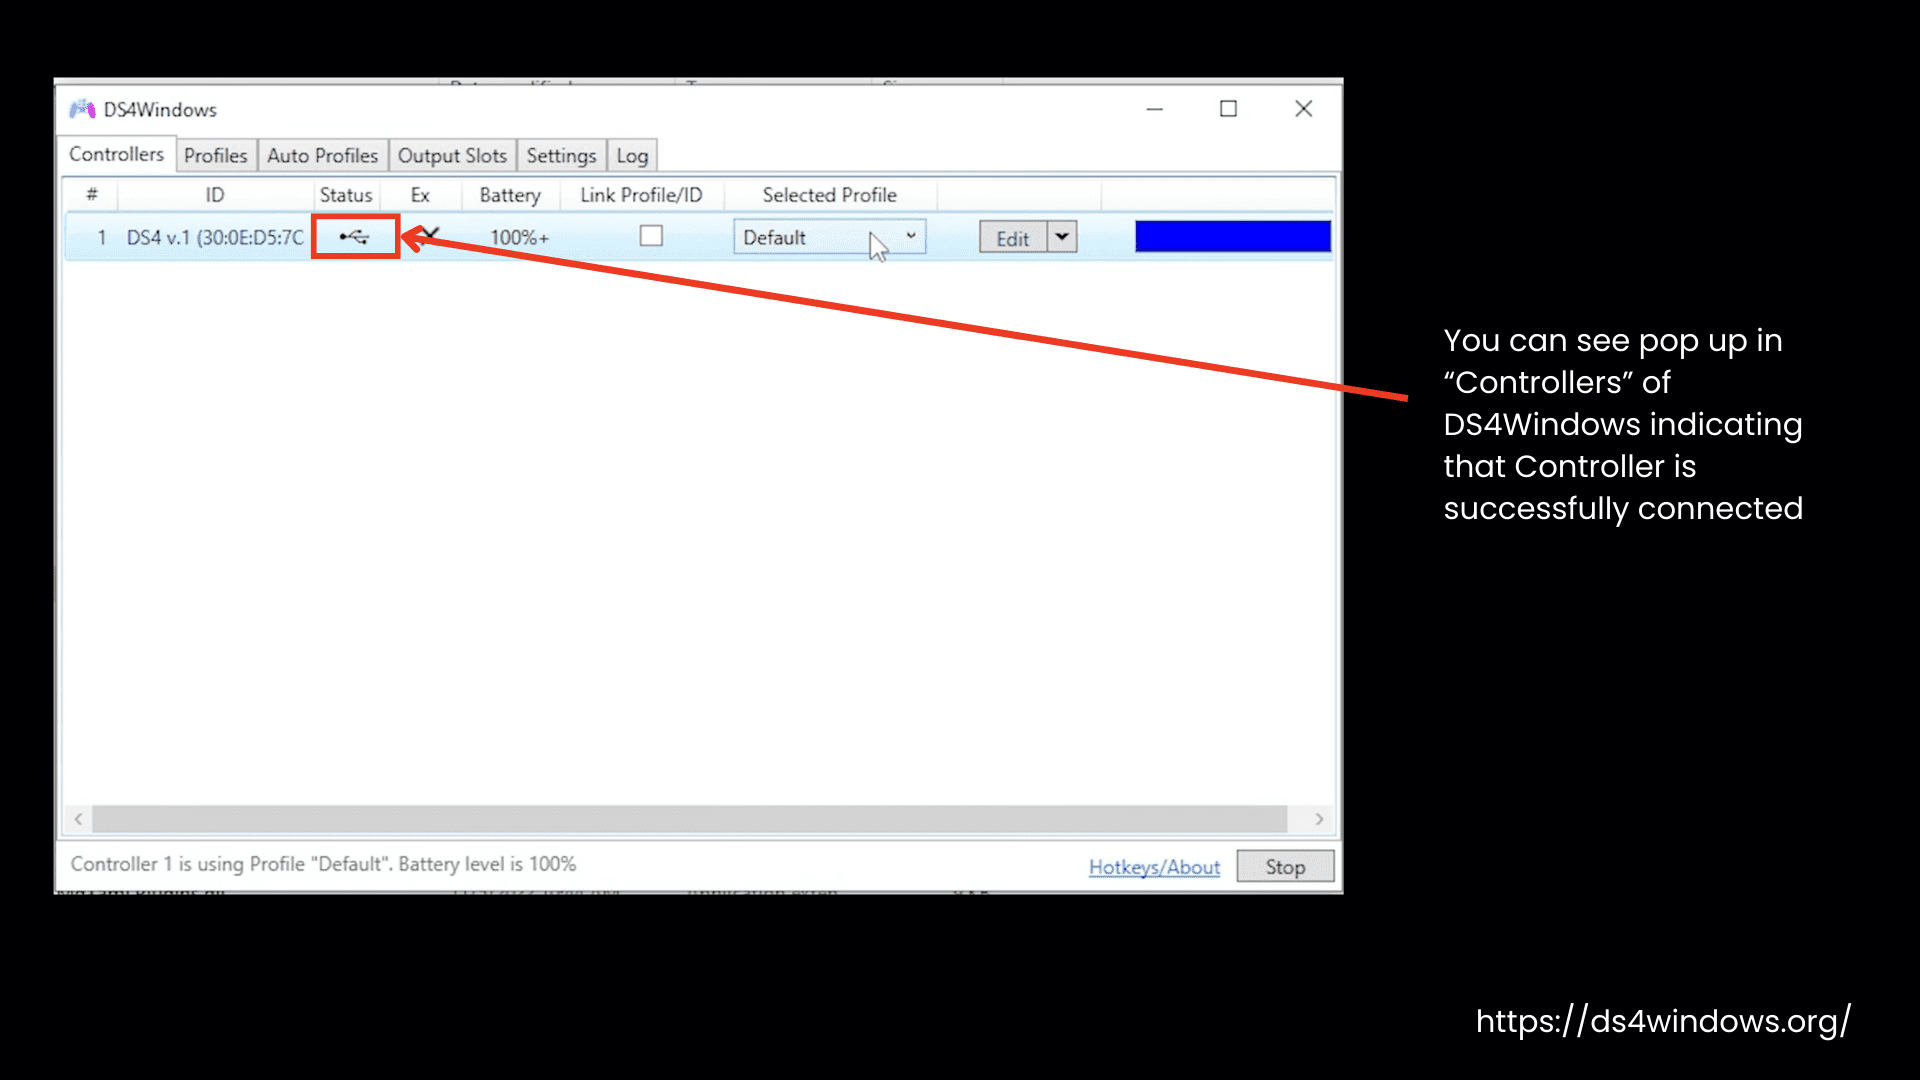Image resolution: width=1920 pixels, height=1080 pixels.
Task: Open the Hotkeys/About link
Action: (x=1154, y=867)
